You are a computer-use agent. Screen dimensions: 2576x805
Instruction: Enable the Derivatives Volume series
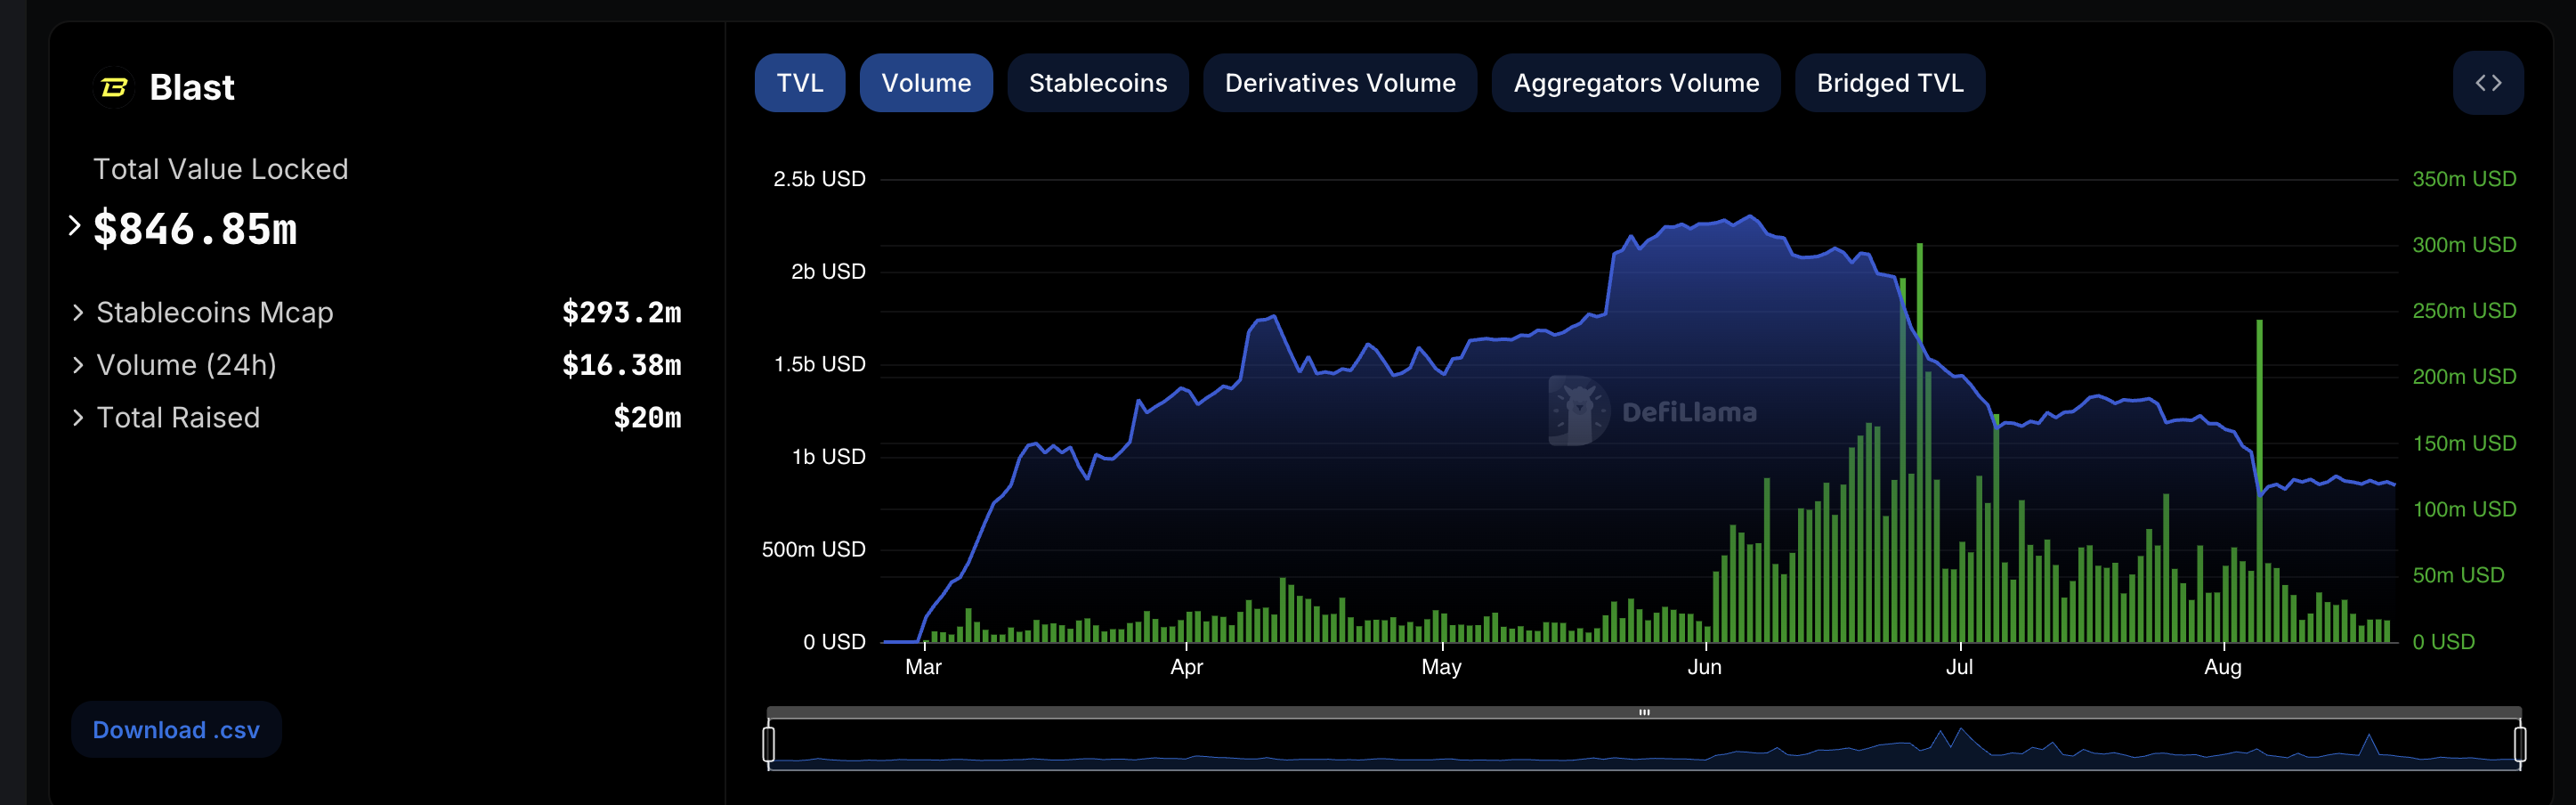1339,83
